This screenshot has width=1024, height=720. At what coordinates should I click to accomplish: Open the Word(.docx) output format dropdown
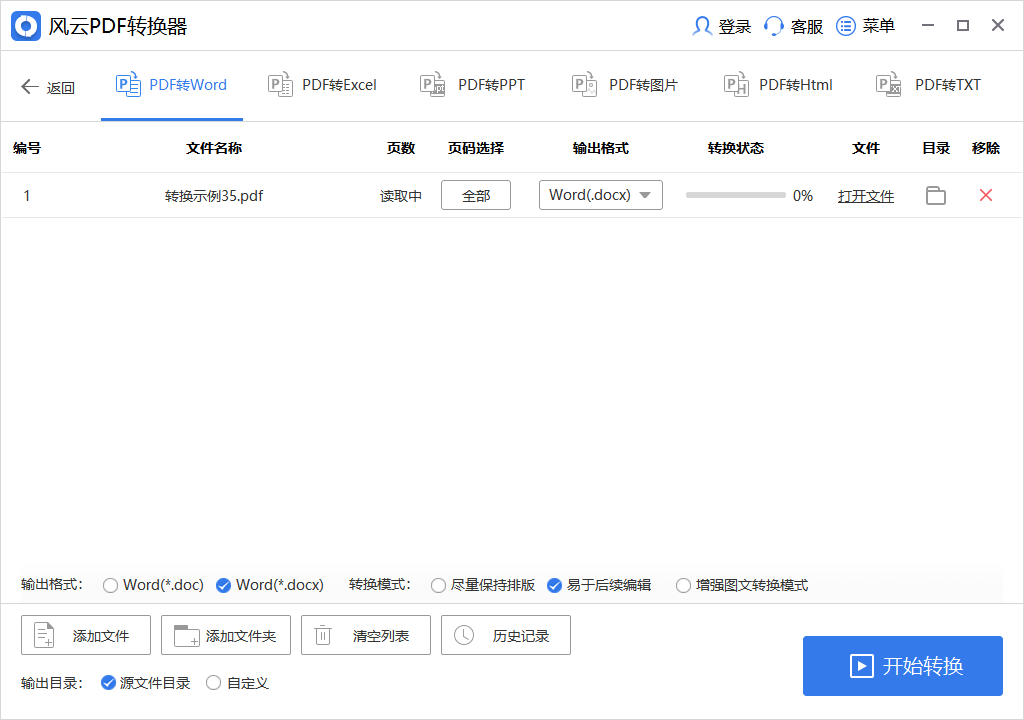point(600,195)
